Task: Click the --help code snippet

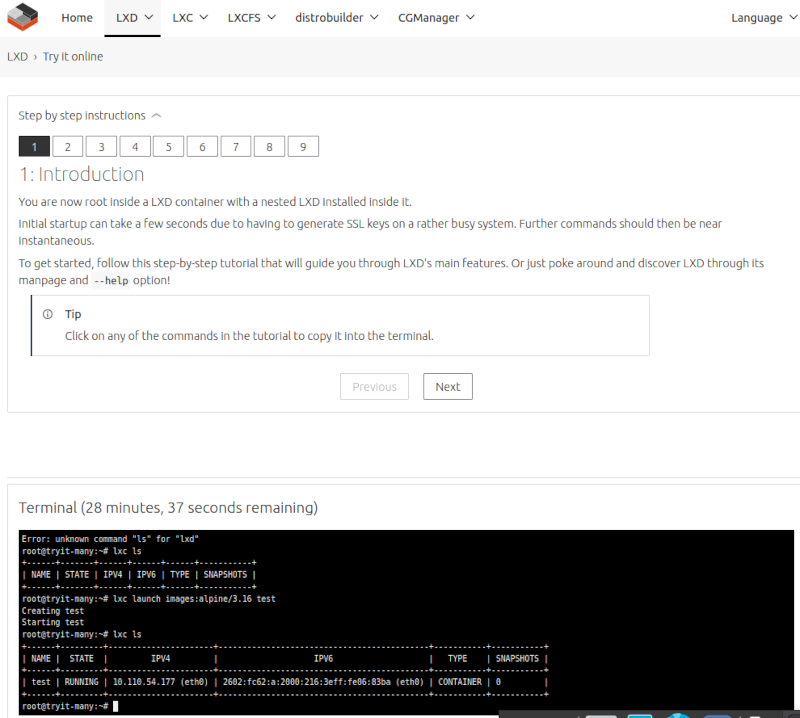Action: click(111, 281)
